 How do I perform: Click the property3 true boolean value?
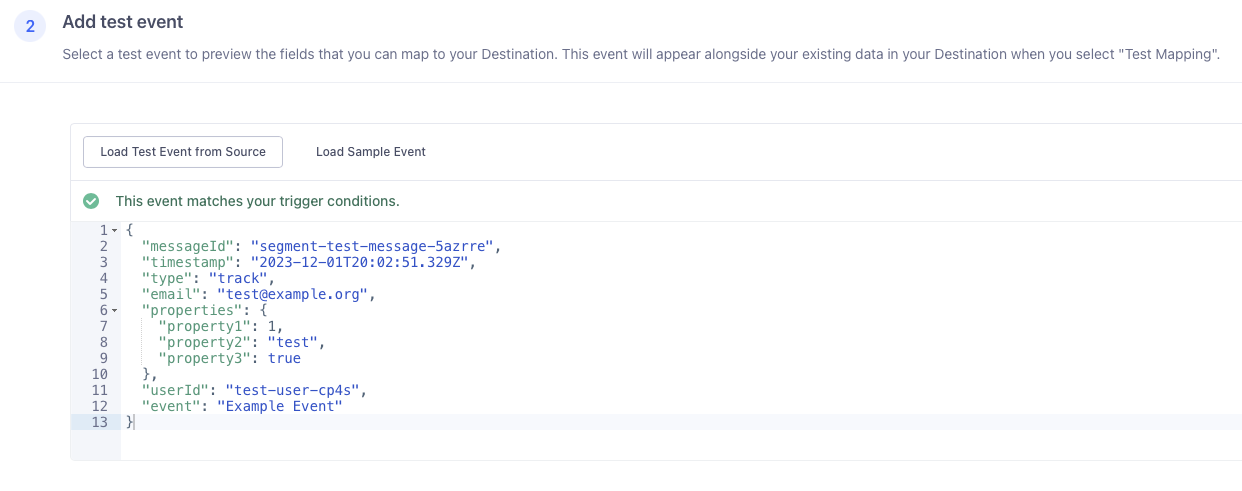point(284,358)
